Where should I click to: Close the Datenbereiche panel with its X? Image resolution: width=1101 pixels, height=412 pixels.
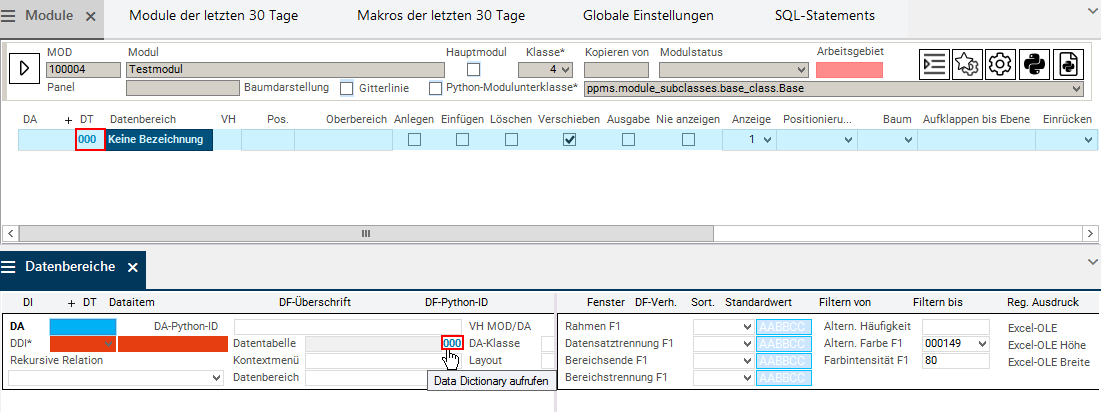tap(133, 267)
